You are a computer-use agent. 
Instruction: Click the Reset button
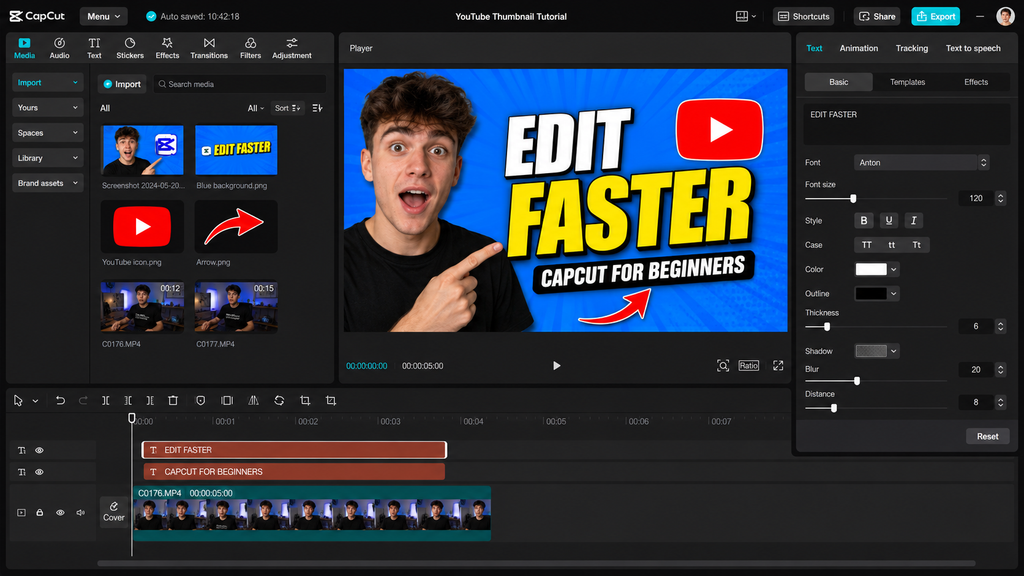[x=987, y=436]
